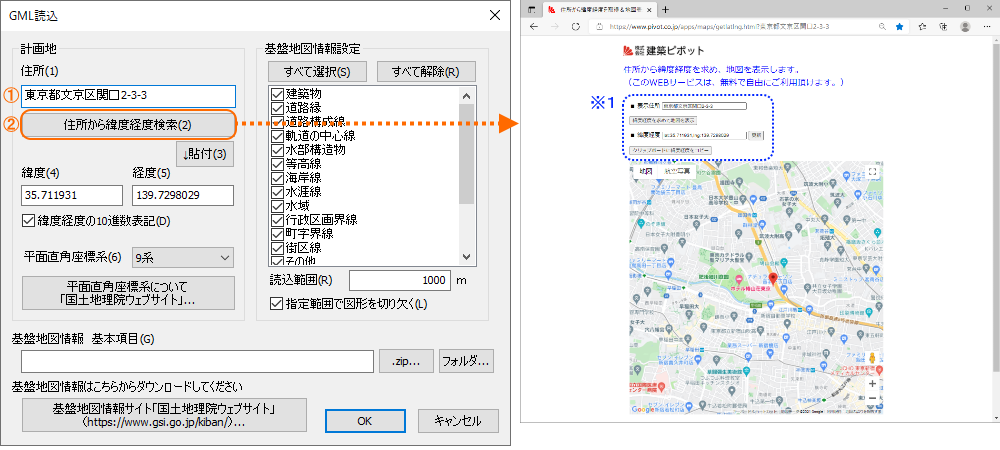This screenshot has height=450, width=1000.
Task: Zoom in the map with plus button
Action: pyautogui.click(x=872, y=383)
